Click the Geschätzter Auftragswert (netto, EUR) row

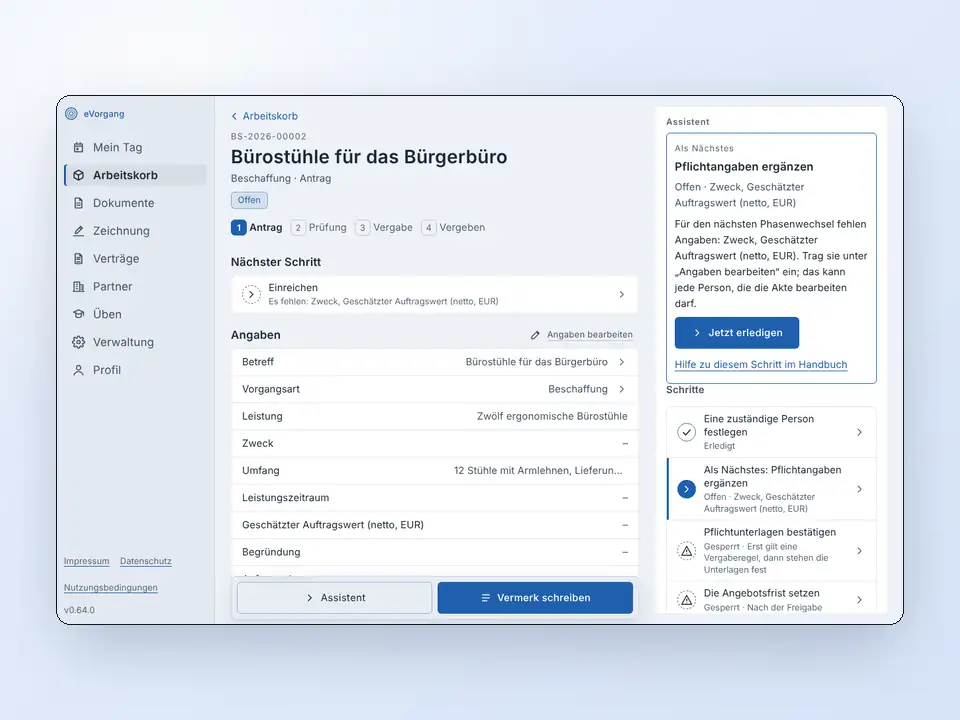pyautogui.click(x=435, y=525)
